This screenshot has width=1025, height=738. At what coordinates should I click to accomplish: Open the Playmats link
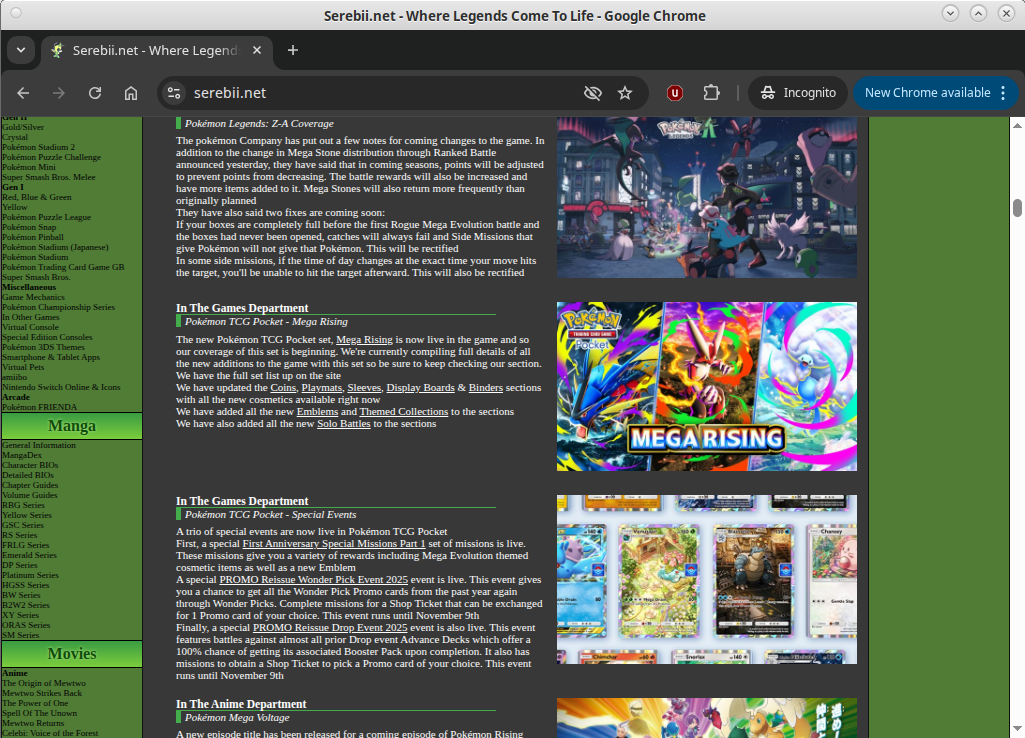322,388
